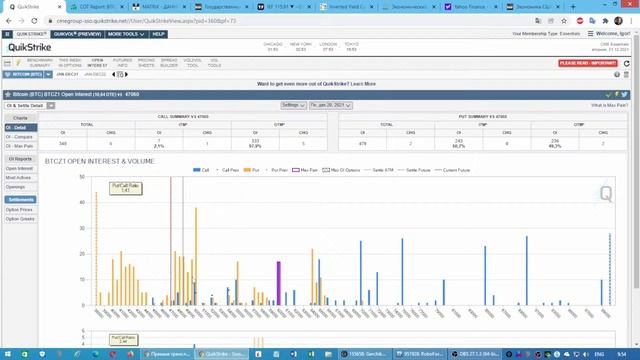The height and width of the screenshot is (360, 640).
Task: Toggle the Max Pain legend entry
Action: tap(305, 170)
